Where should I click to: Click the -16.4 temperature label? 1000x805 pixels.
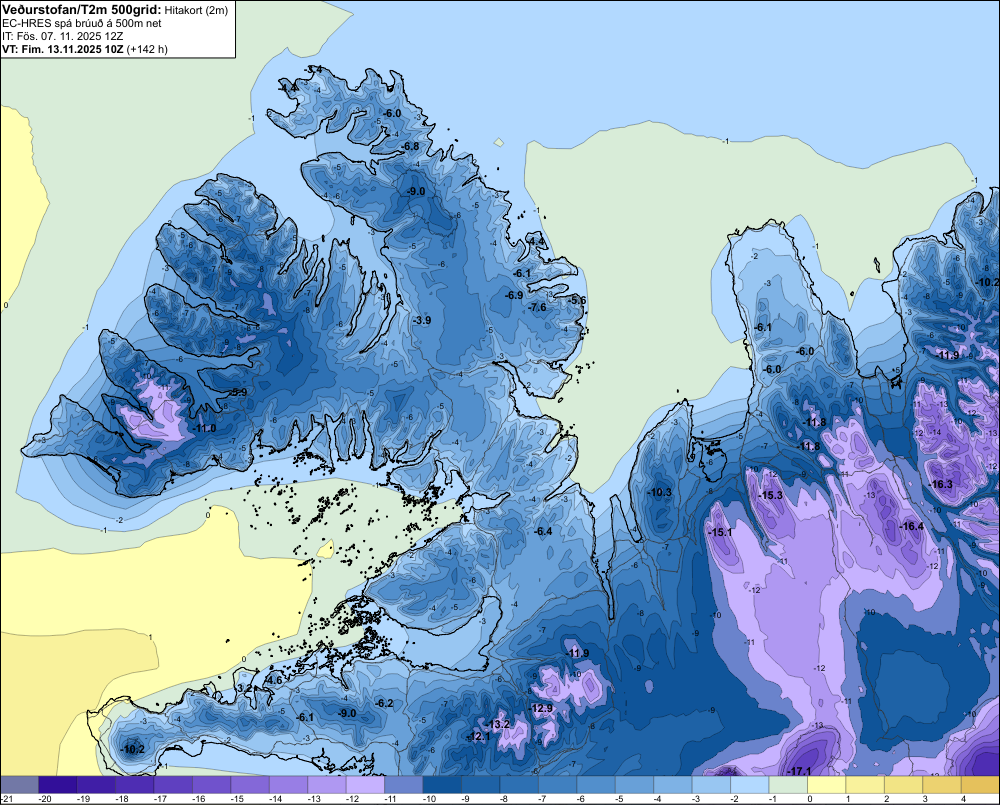911,526
